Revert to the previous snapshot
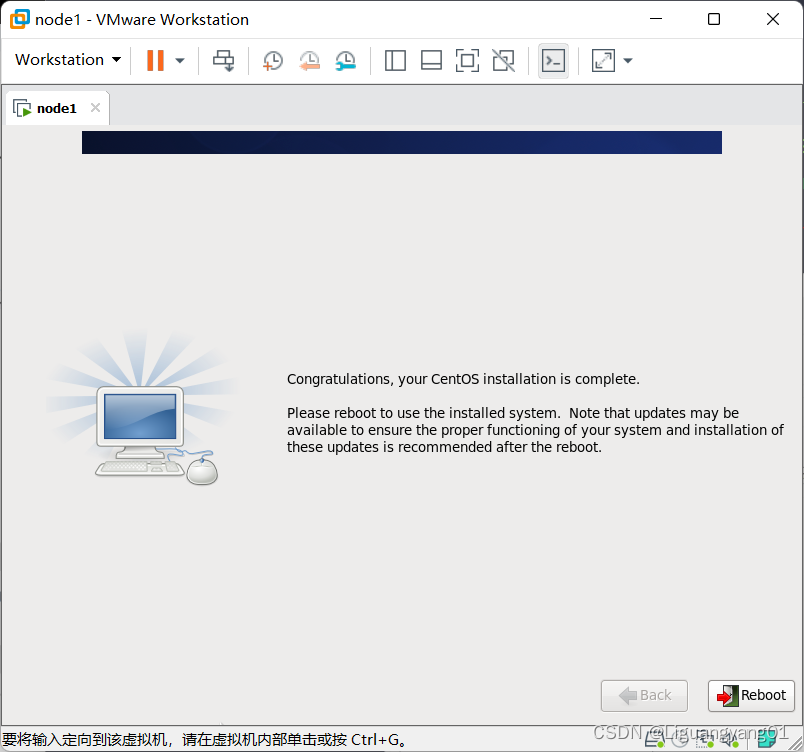This screenshot has height=752, width=804. [x=309, y=60]
